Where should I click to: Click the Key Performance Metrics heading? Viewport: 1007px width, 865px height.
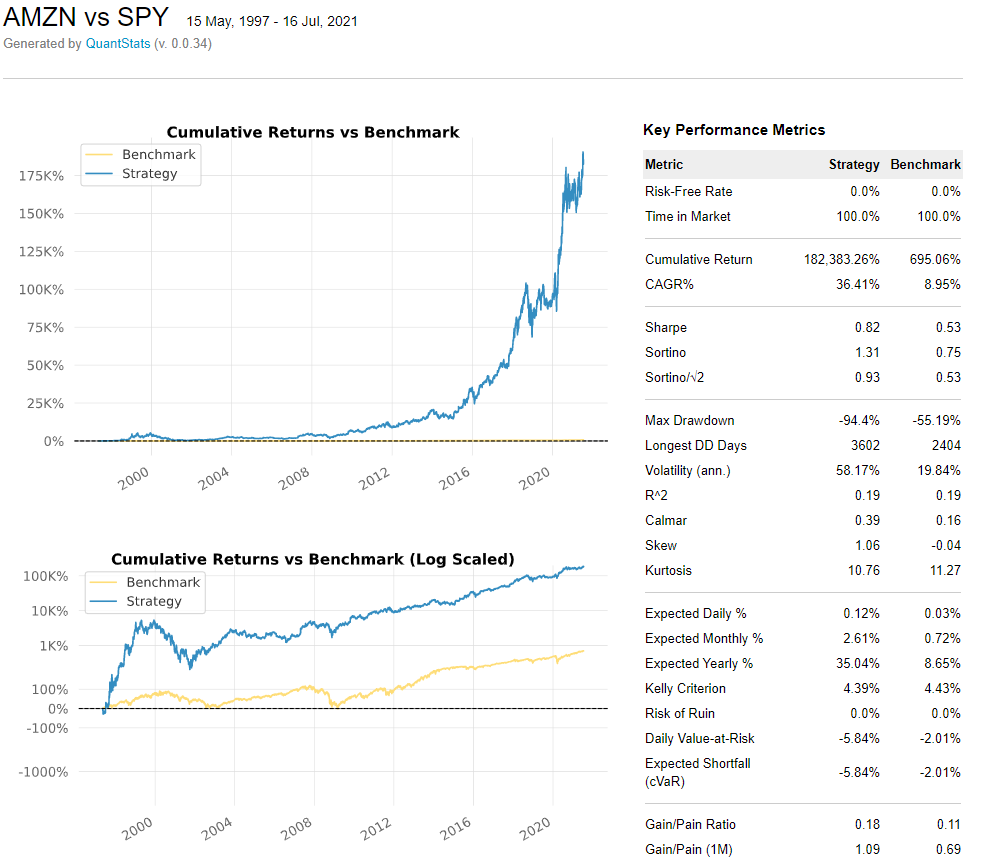tap(734, 130)
